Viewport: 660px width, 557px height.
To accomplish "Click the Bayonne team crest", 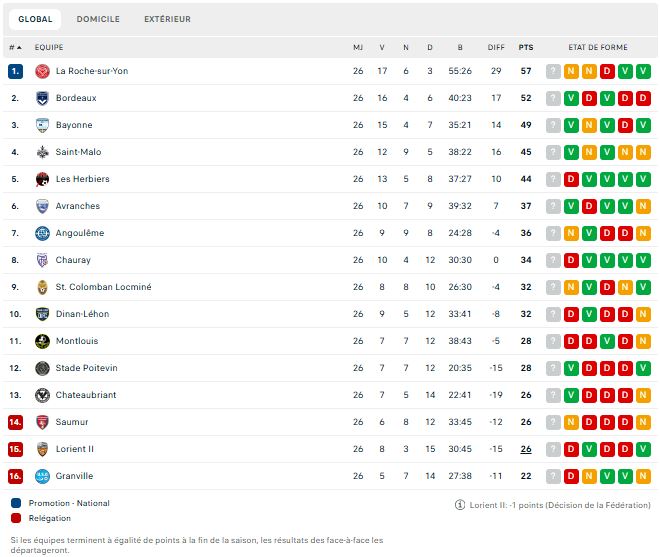I will pos(43,125).
